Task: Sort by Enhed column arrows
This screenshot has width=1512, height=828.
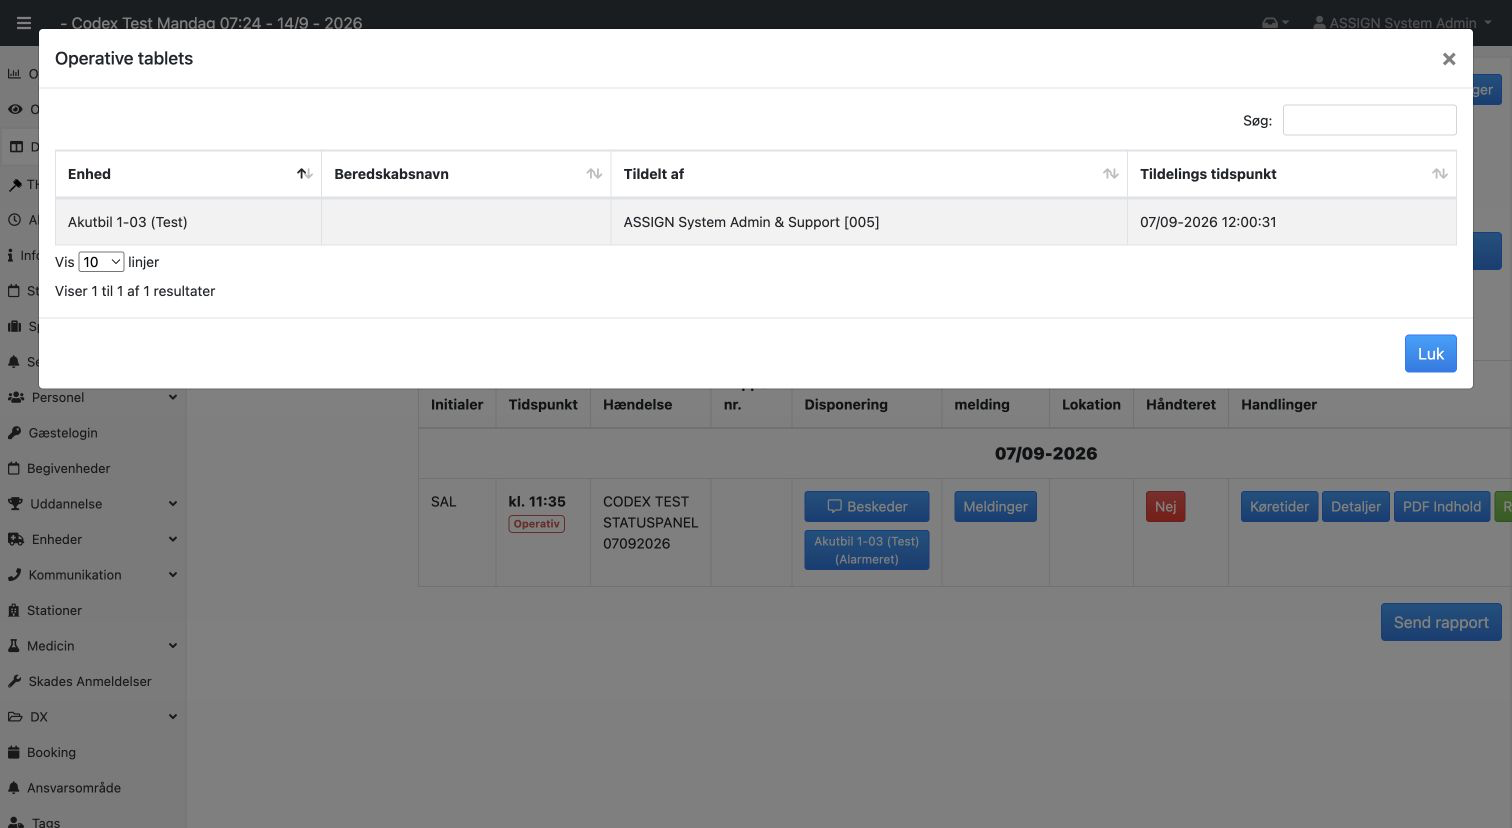Action: pyautogui.click(x=304, y=174)
